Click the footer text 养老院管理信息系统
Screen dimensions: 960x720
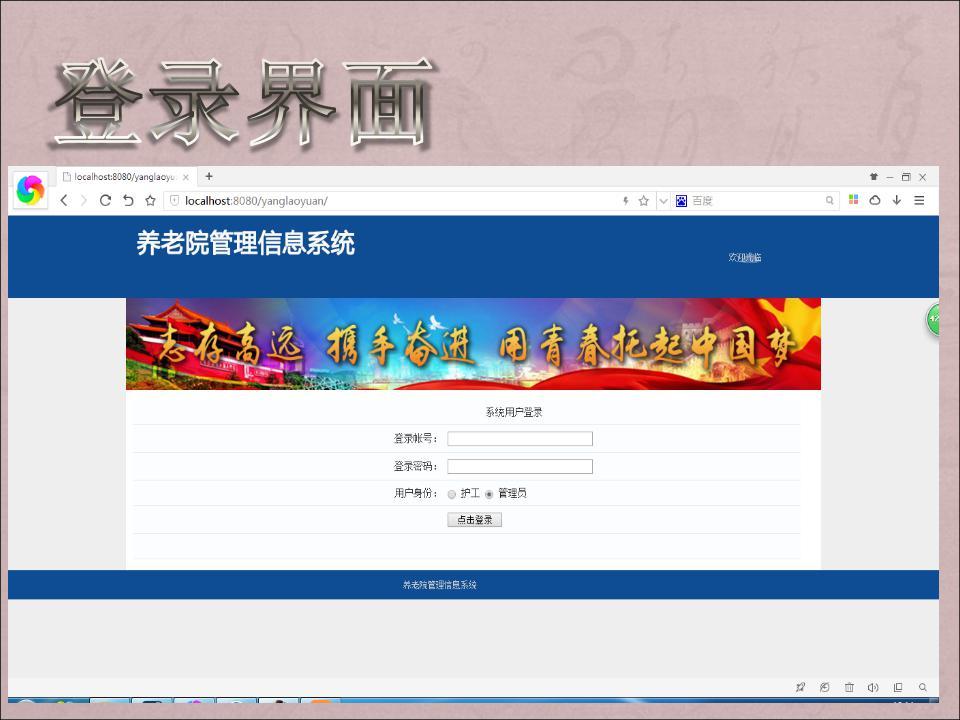(440, 585)
